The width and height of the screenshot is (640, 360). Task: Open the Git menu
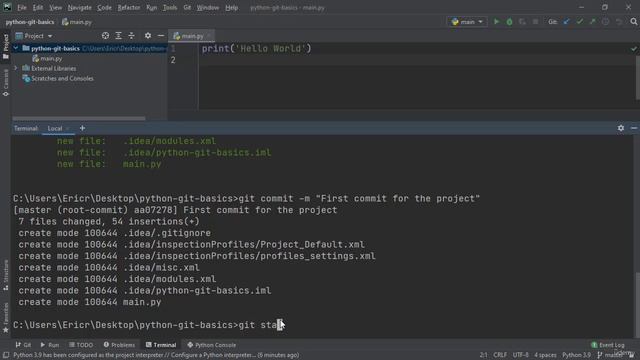pyautogui.click(x=187, y=7)
